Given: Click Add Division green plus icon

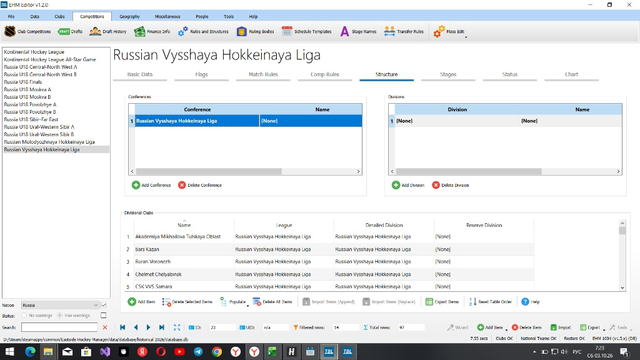Looking at the screenshot, I should (396, 185).
